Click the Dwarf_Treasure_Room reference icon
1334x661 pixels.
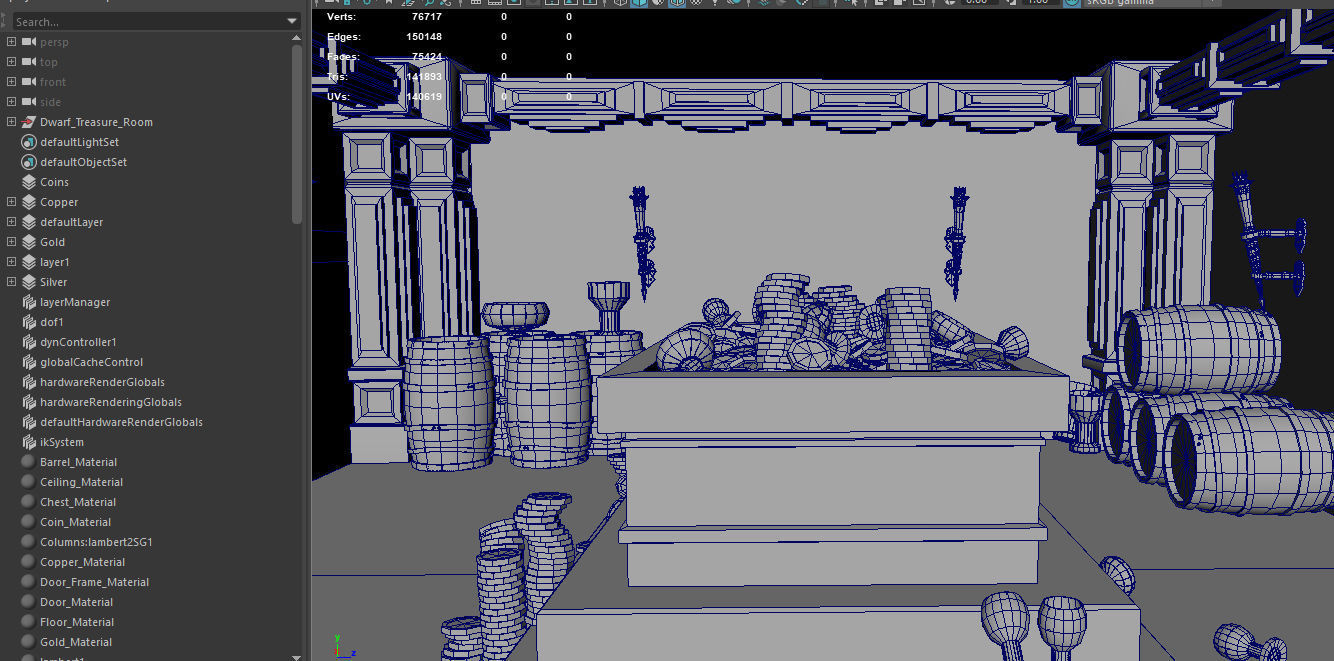29,122
